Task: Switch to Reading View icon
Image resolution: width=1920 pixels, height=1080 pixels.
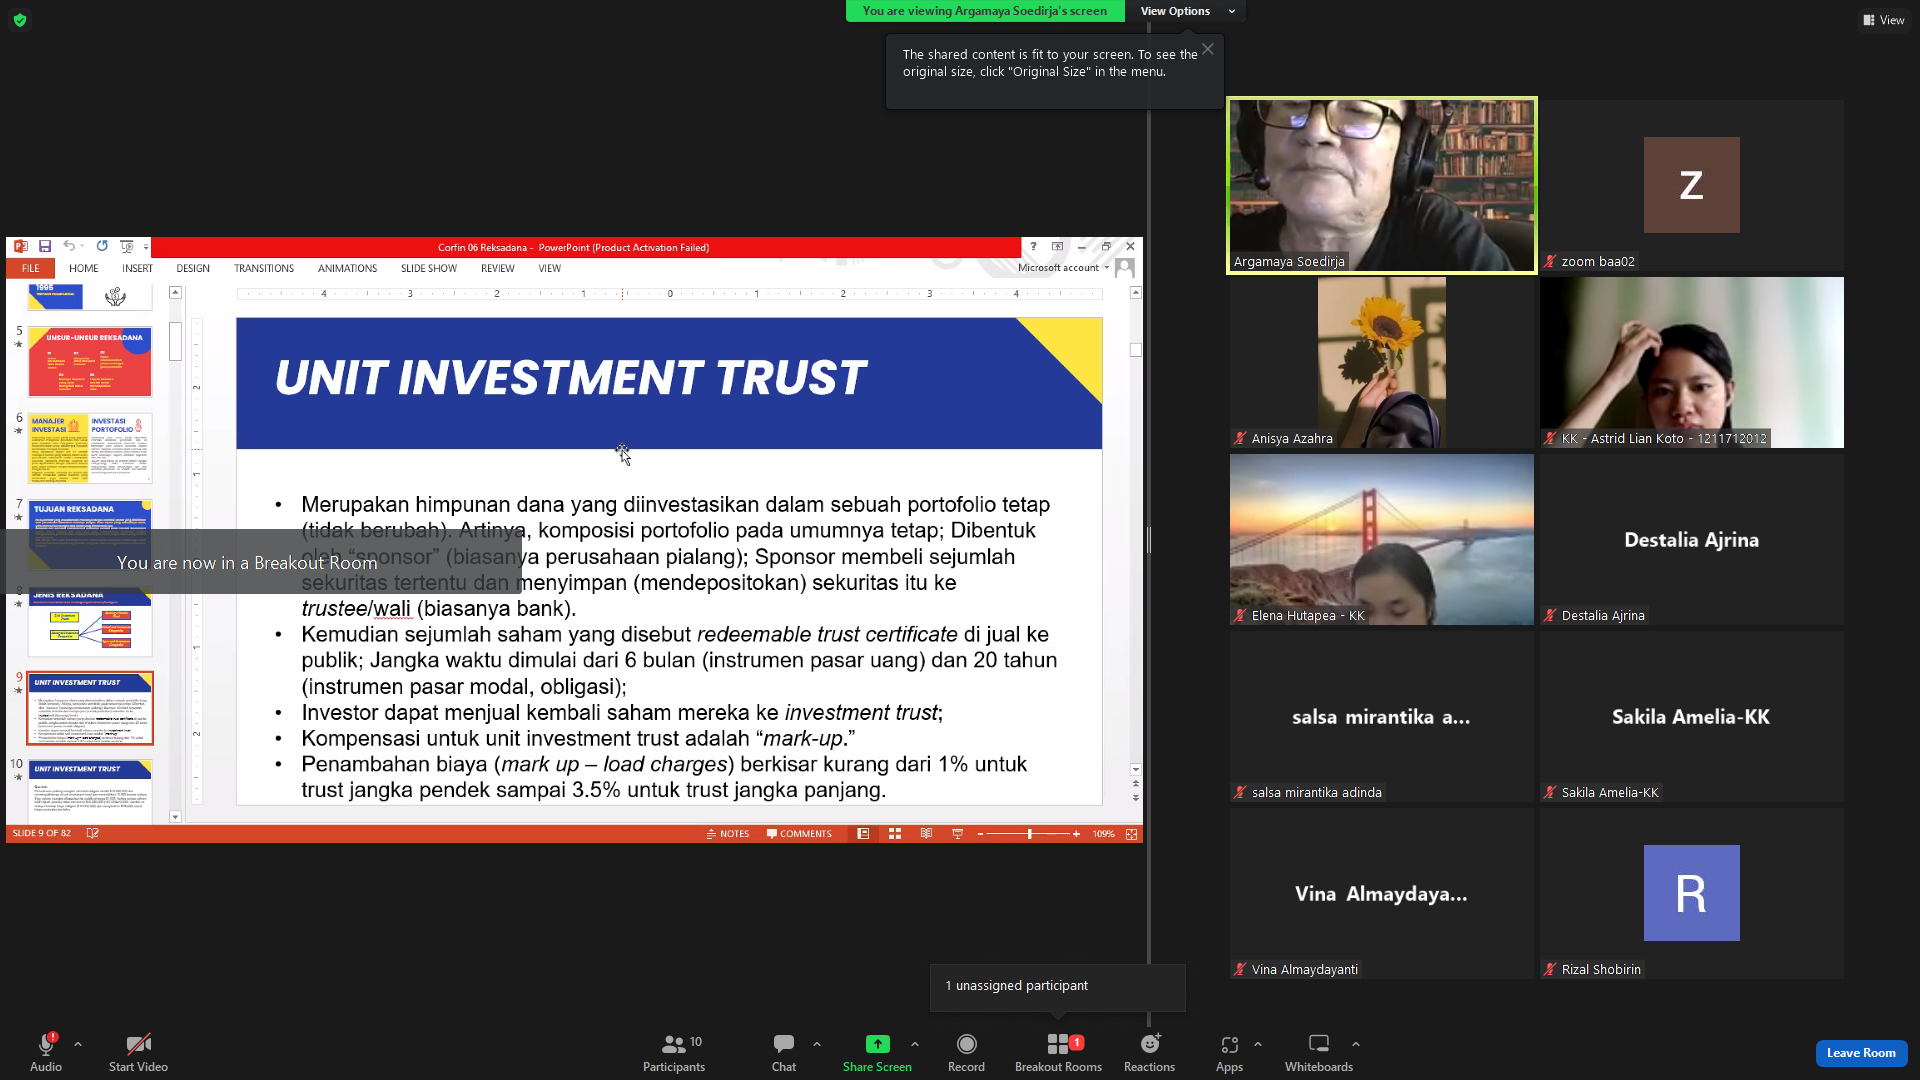Action: (926, 834)
